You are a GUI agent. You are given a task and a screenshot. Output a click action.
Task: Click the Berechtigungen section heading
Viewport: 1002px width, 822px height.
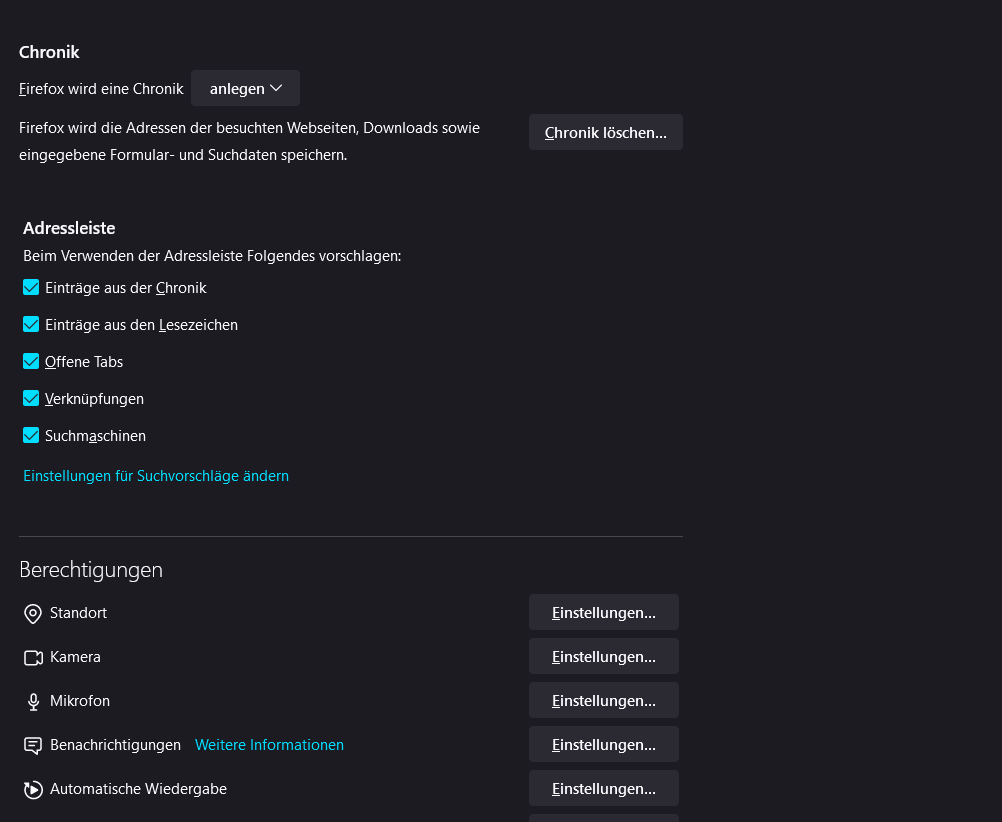coord(91,570)
